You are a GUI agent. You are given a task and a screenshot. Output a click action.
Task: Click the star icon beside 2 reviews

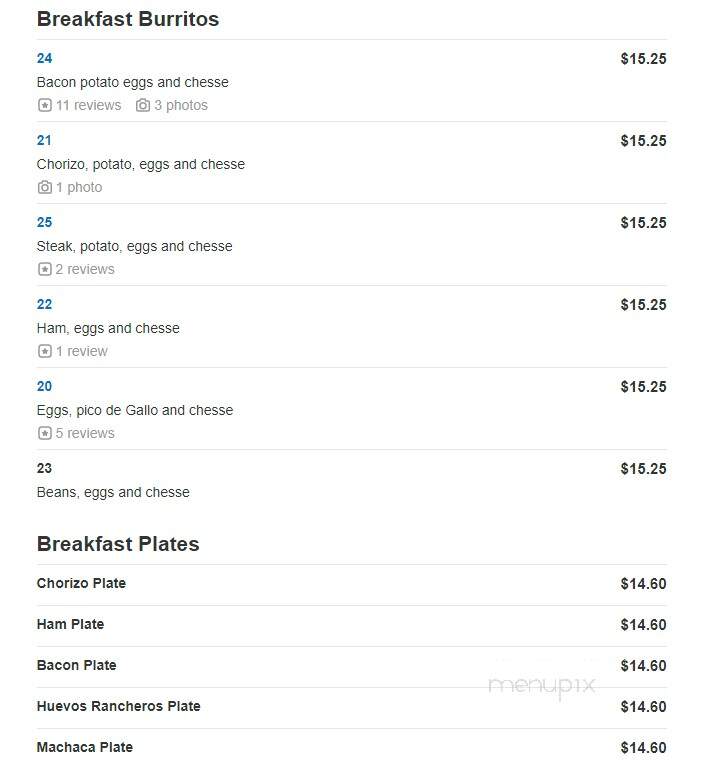point(45,269)
